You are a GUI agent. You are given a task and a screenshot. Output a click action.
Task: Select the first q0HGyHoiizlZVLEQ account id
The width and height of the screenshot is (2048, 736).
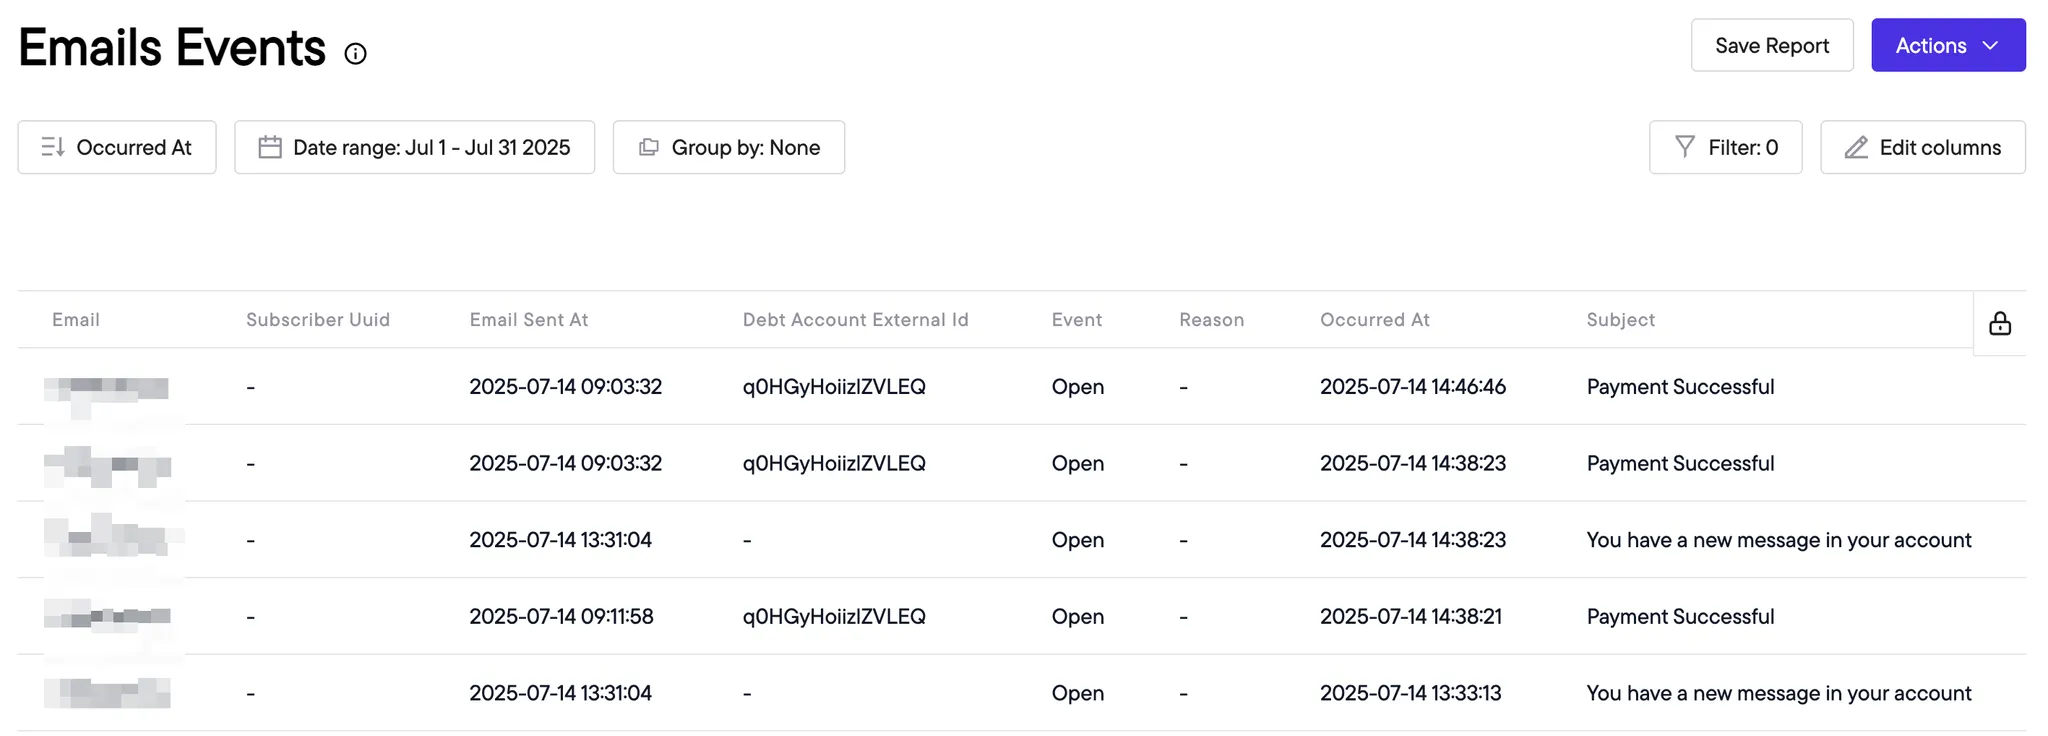pos(834,387)
